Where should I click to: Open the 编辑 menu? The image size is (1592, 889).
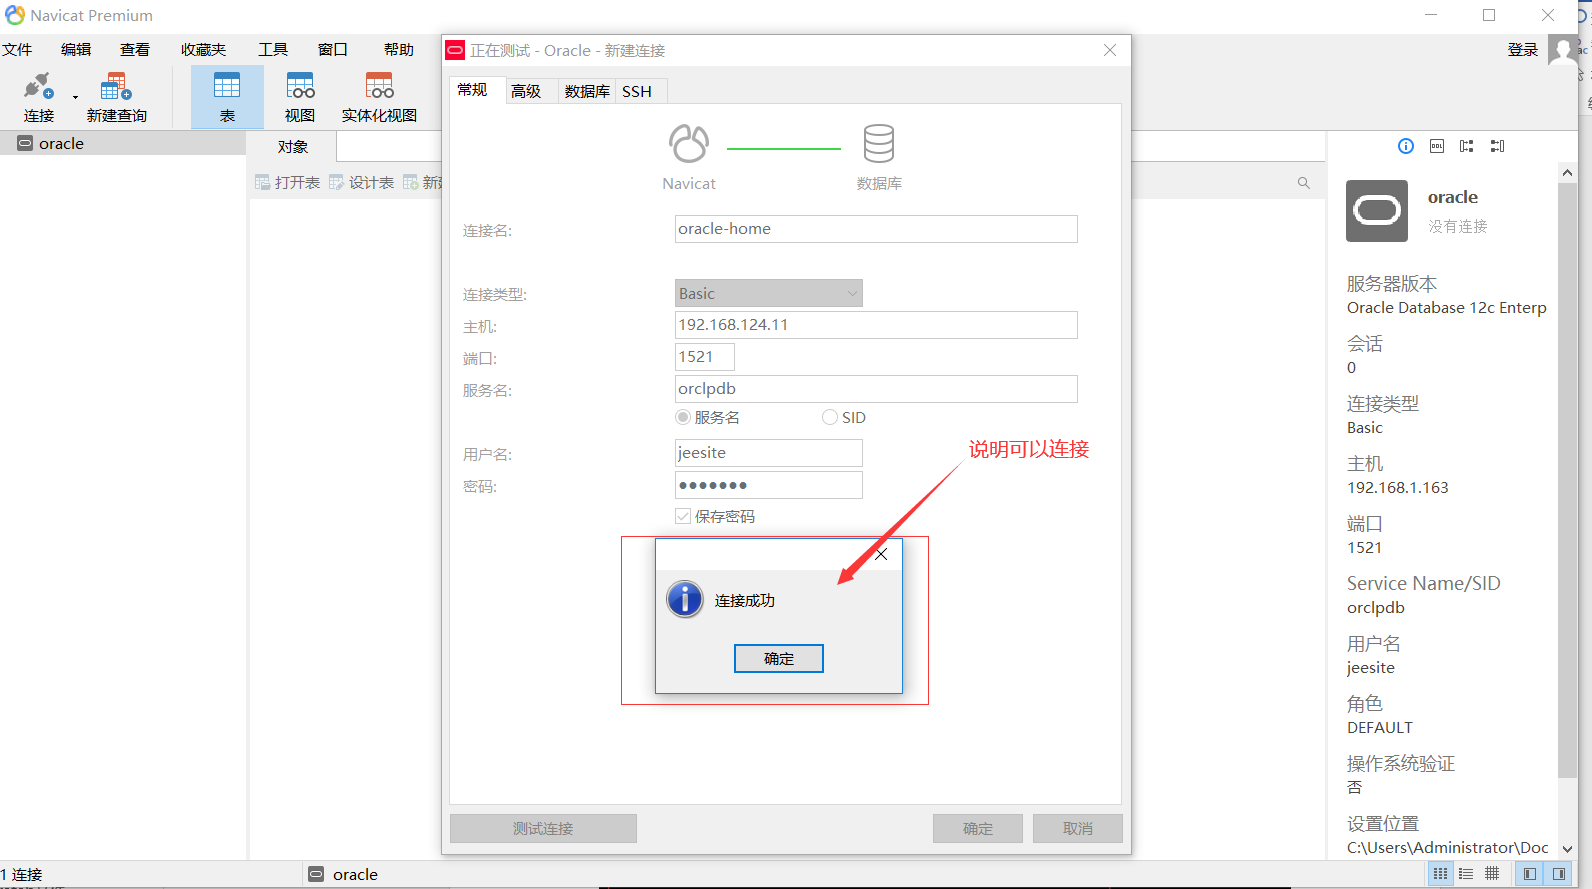pyautogui.click(x=76, y=49)
